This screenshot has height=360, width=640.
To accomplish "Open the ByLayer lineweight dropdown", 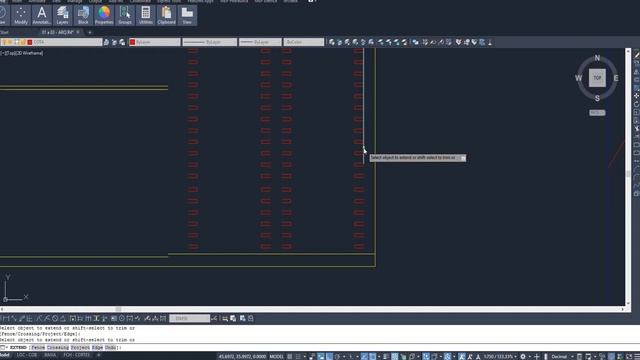I will click(260, 42).
